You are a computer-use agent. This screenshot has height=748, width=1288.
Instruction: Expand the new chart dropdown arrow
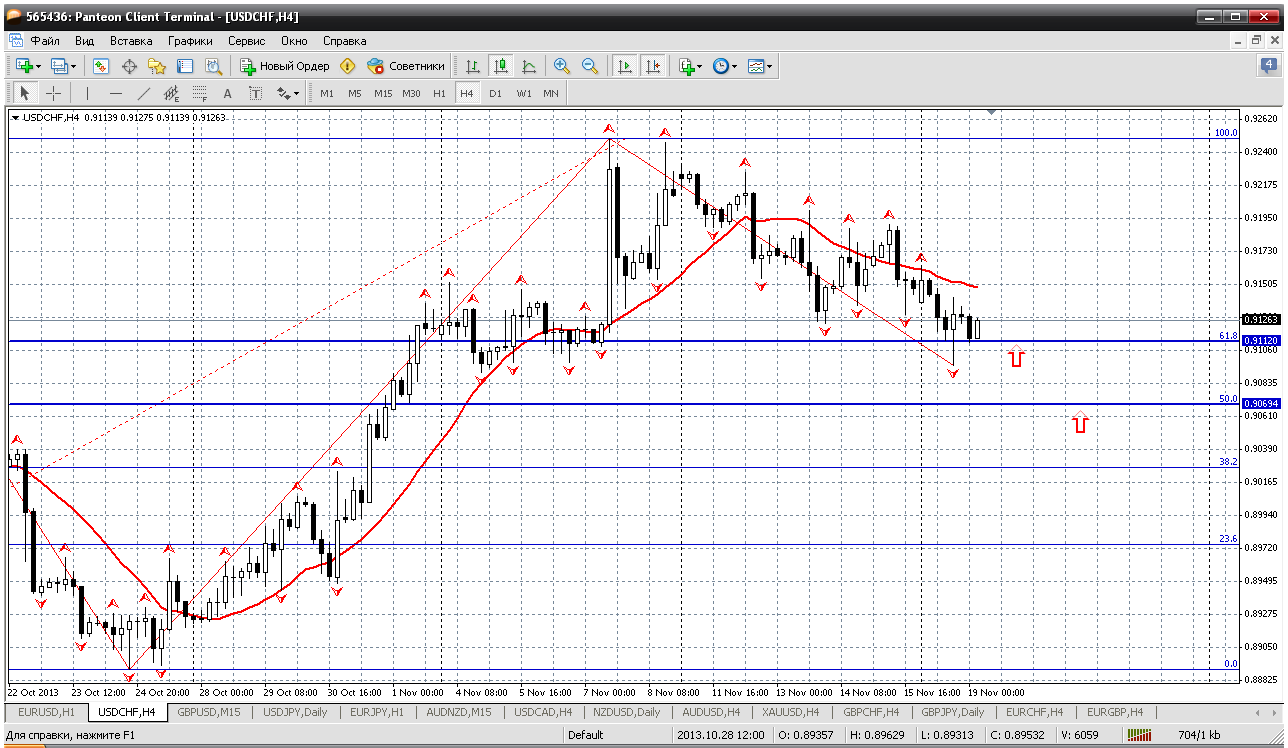tap(38, 66)
